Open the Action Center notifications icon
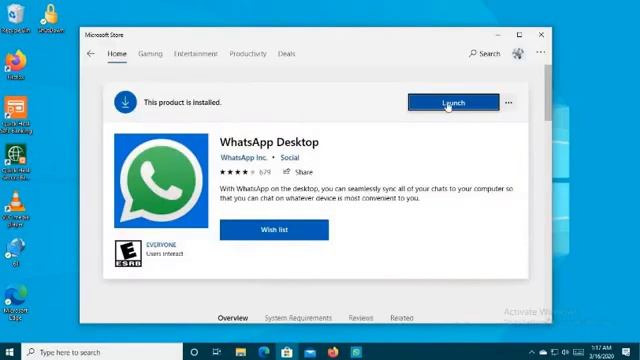Image resolution: width=640 pixels, height=360 pixels. (626, 352)
